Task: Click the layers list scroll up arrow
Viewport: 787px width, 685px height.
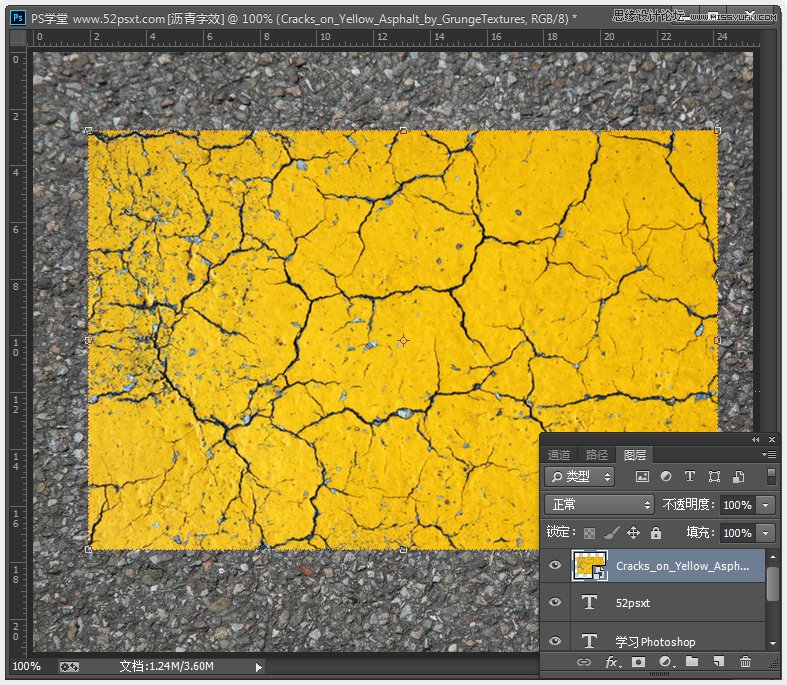Action: click(x=772, y=557)
